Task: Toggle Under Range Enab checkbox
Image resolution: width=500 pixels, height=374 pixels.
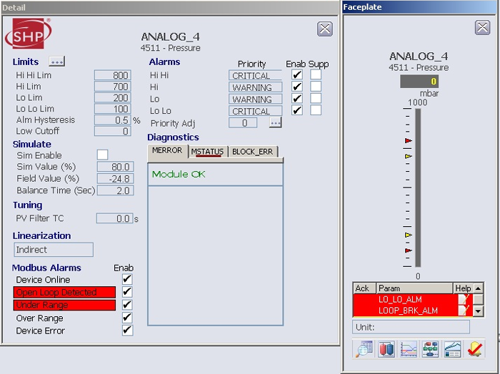Action: tap(127, 305)
